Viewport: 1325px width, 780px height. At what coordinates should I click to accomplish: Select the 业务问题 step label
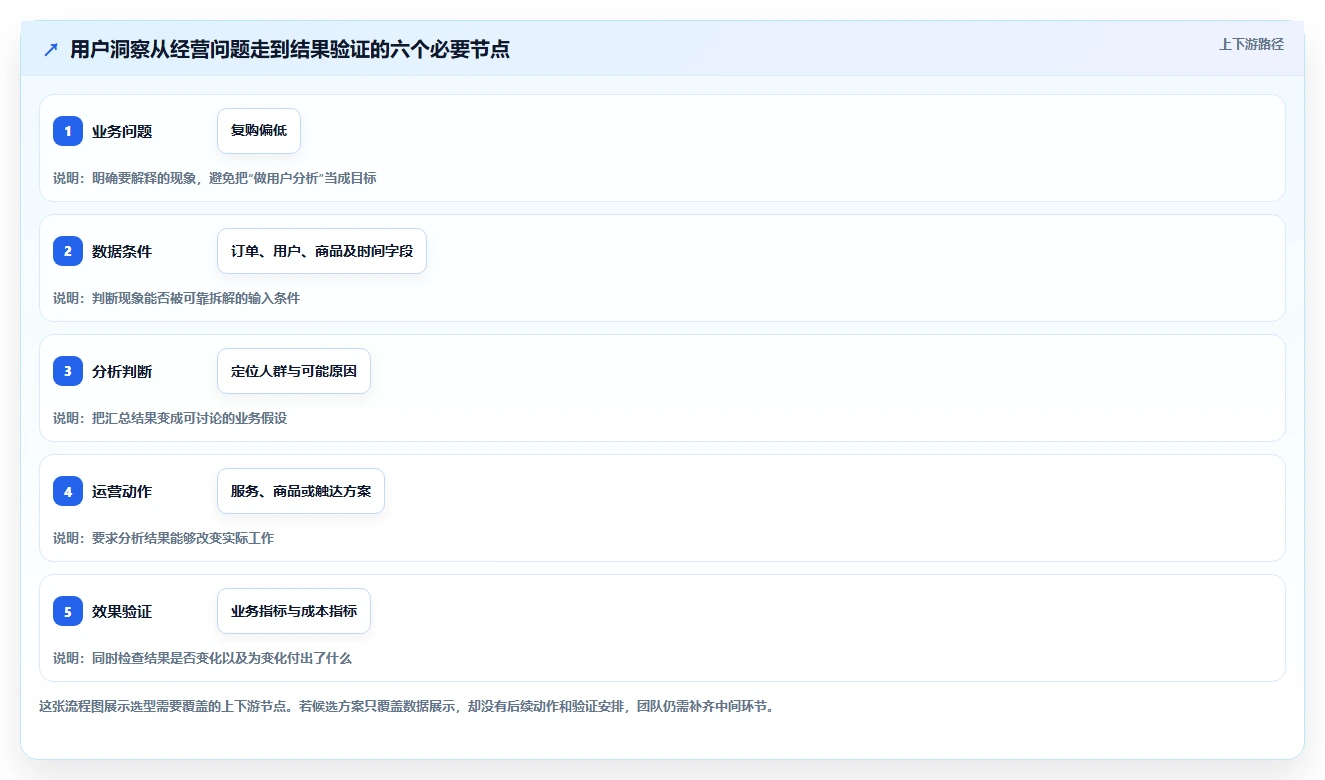pos(122,131)
